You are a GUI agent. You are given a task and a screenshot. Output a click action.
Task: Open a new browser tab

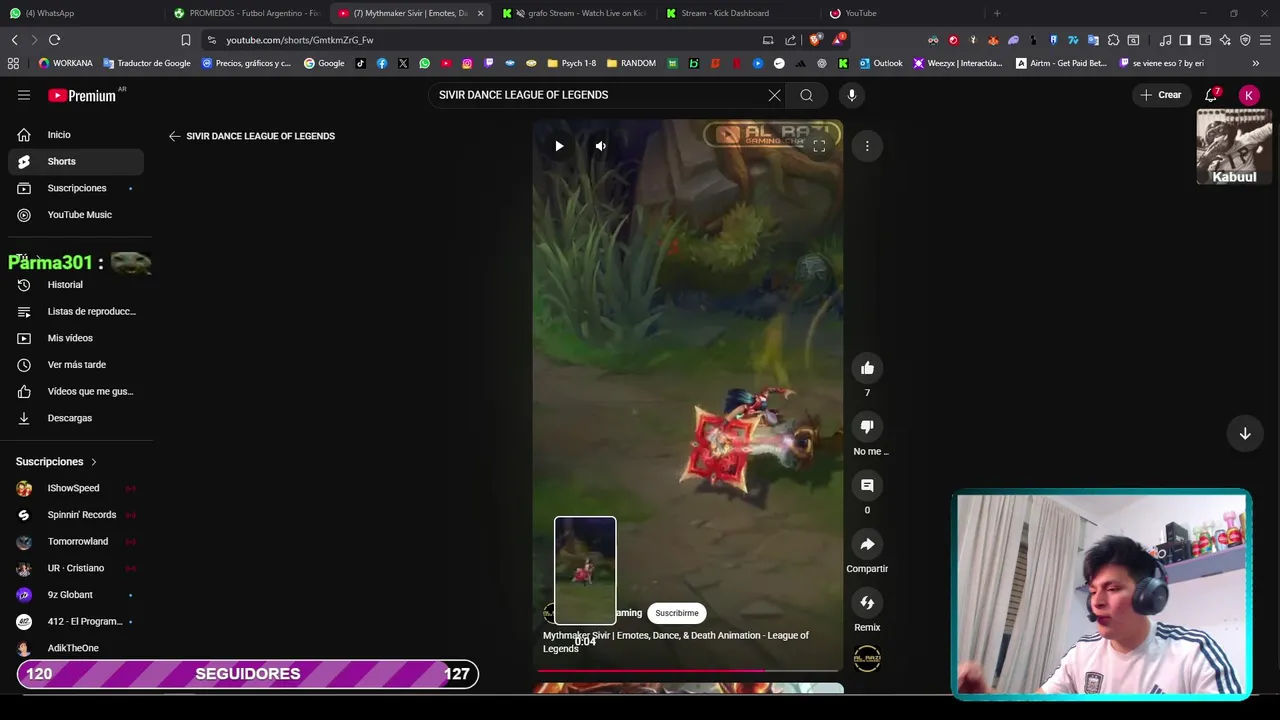click(x=997, y=13)
